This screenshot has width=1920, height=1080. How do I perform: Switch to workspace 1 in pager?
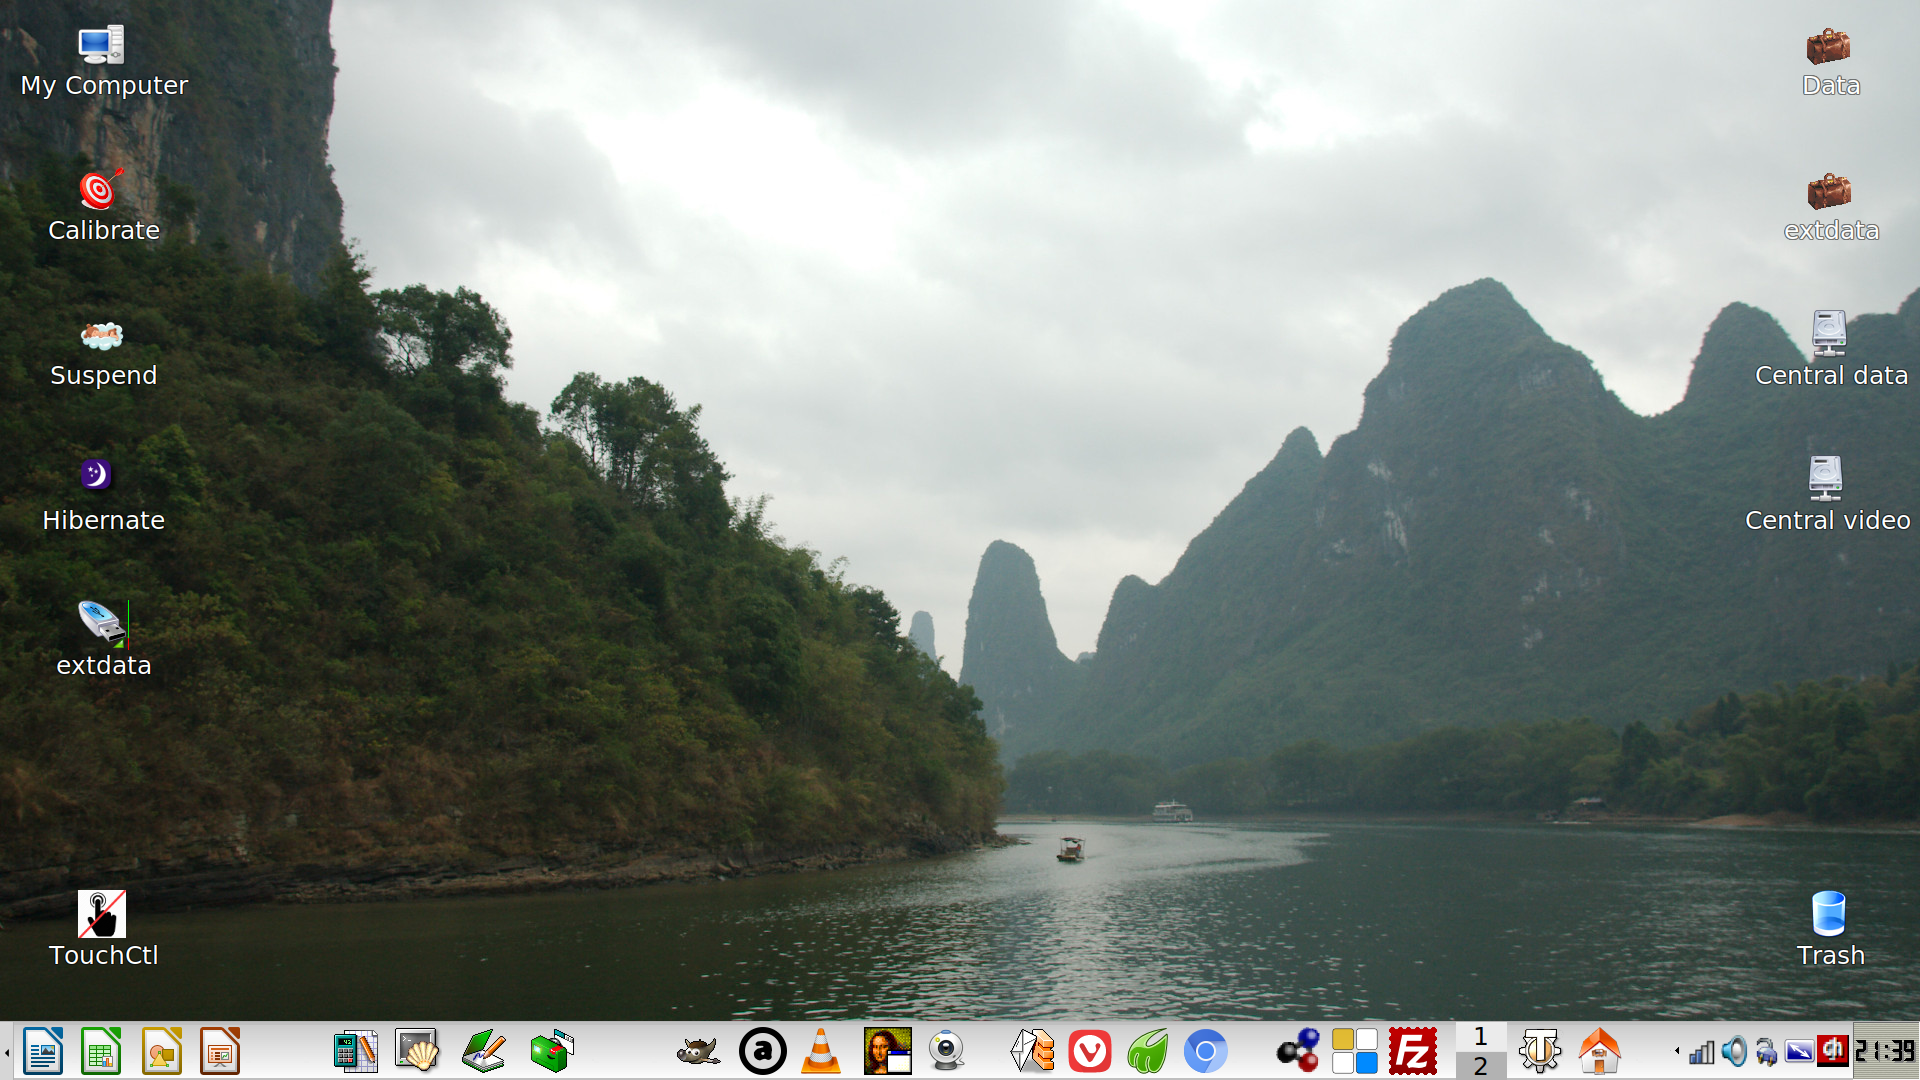[1481, 1037]
